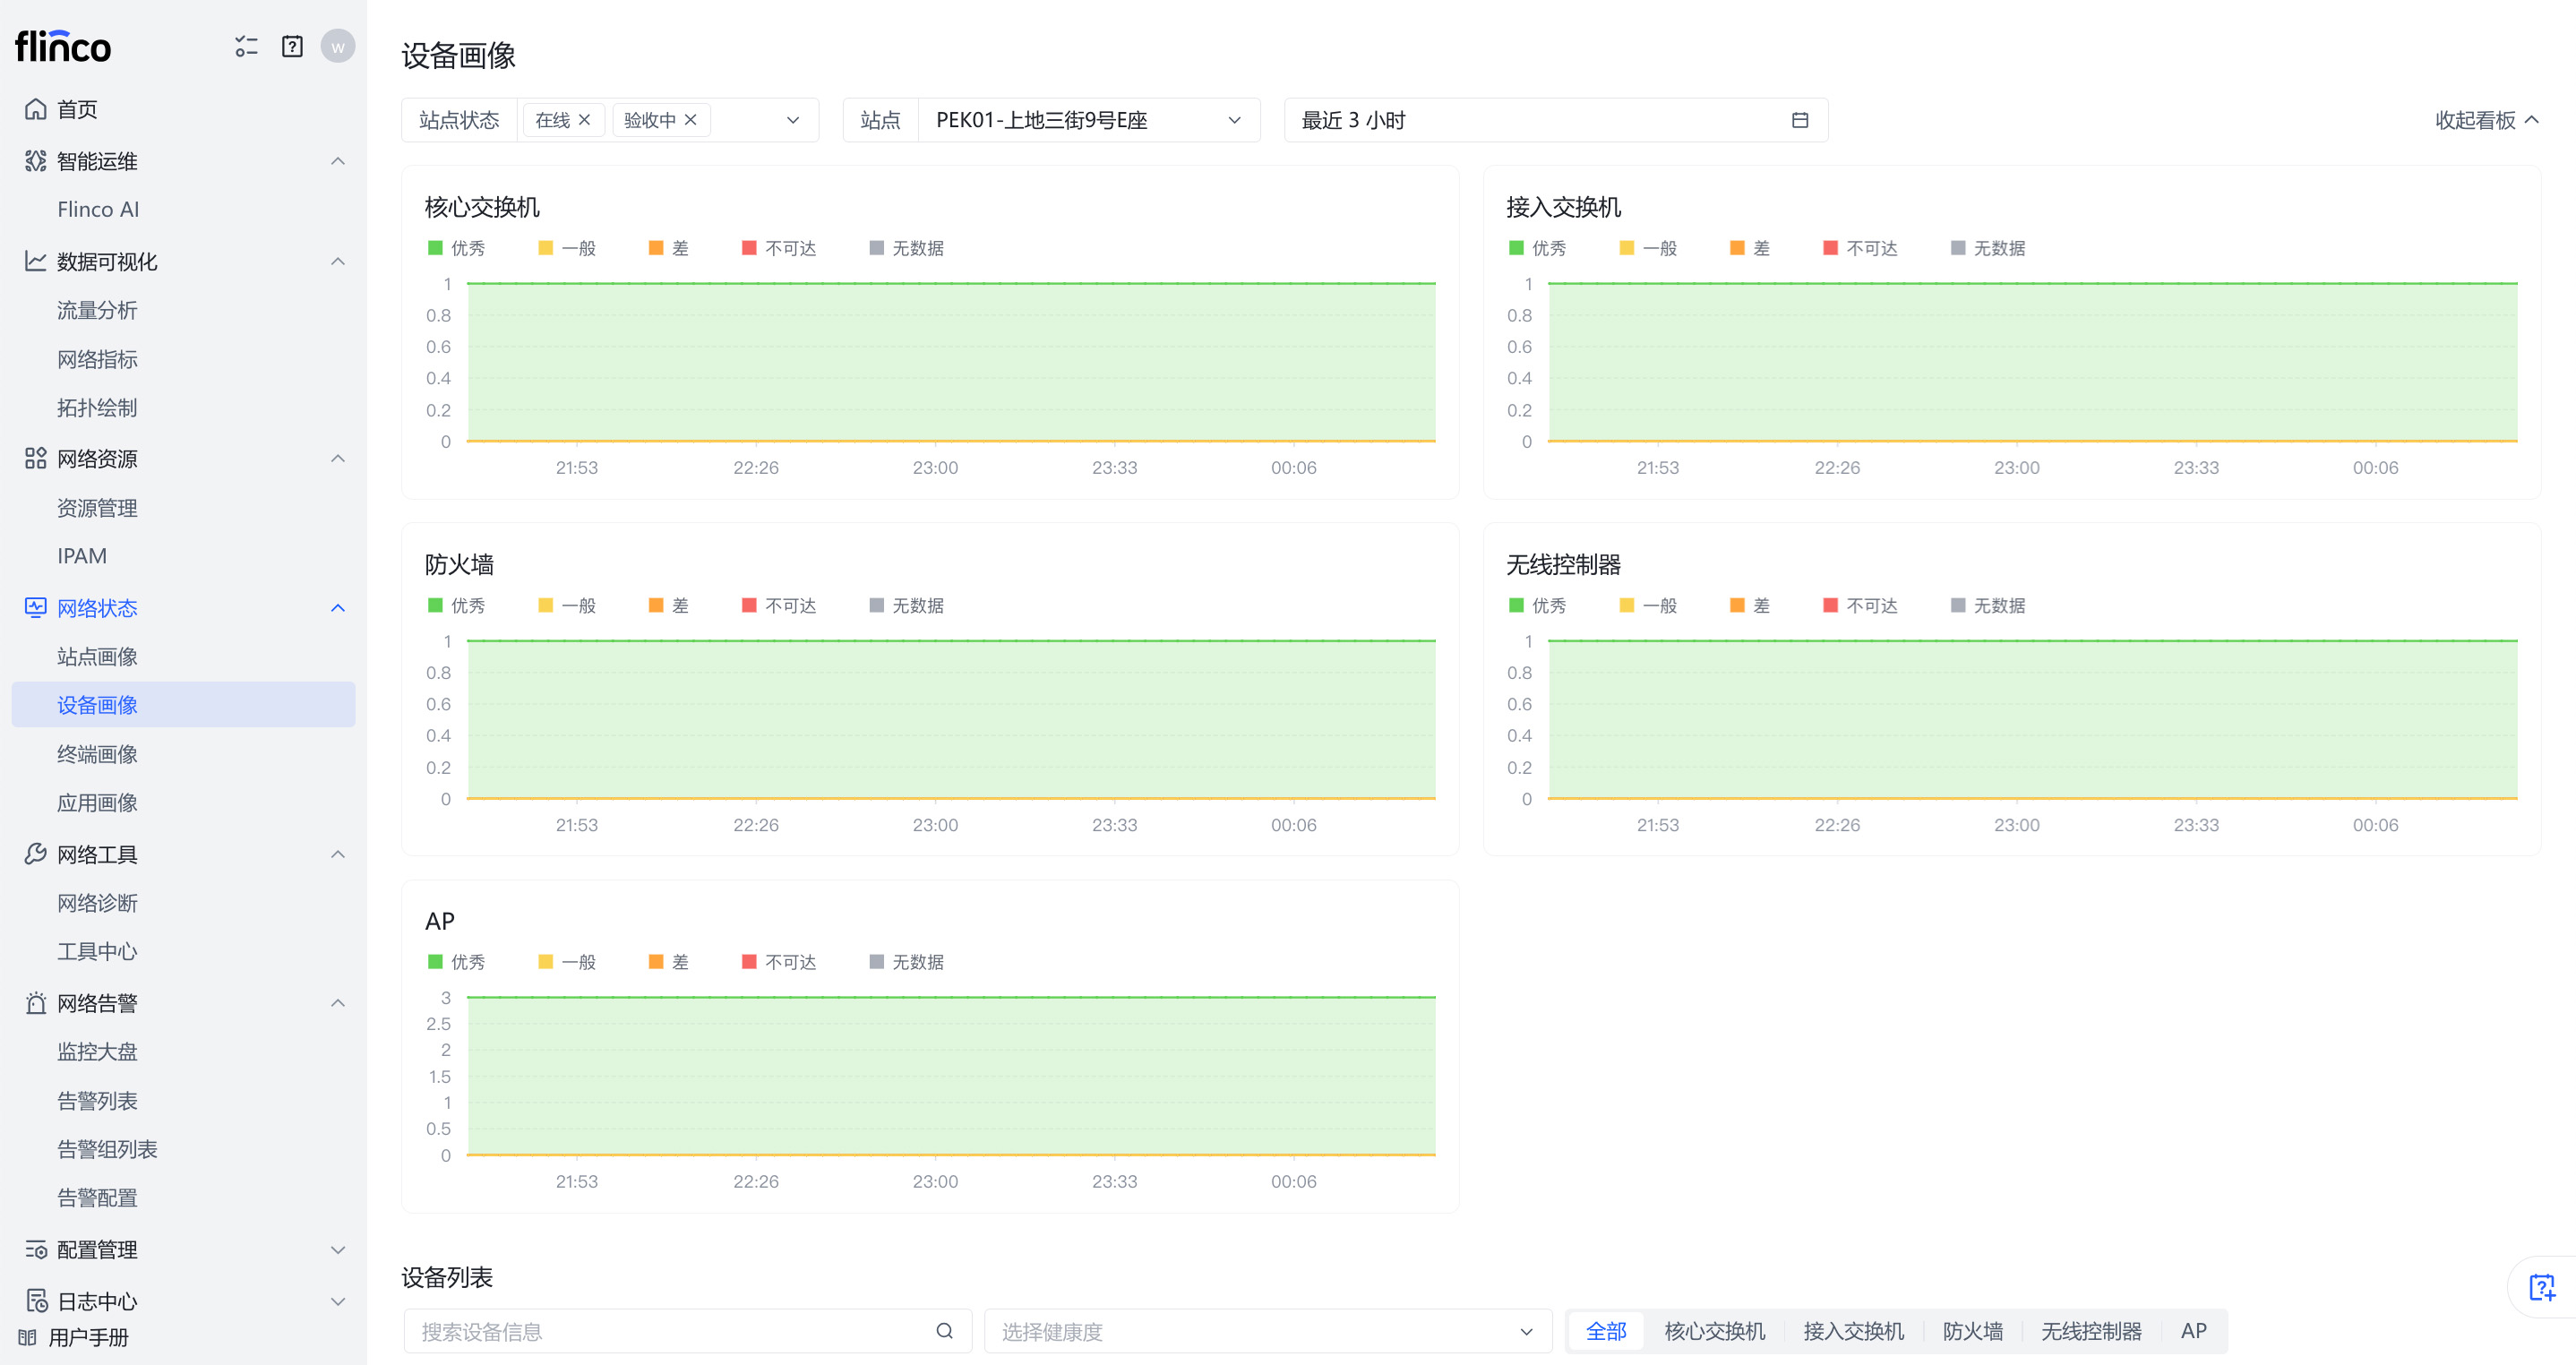The image size is (2576, 1365).
Task: Select the 防火墙 device list tab
Action: (x=1972, y=1331)
